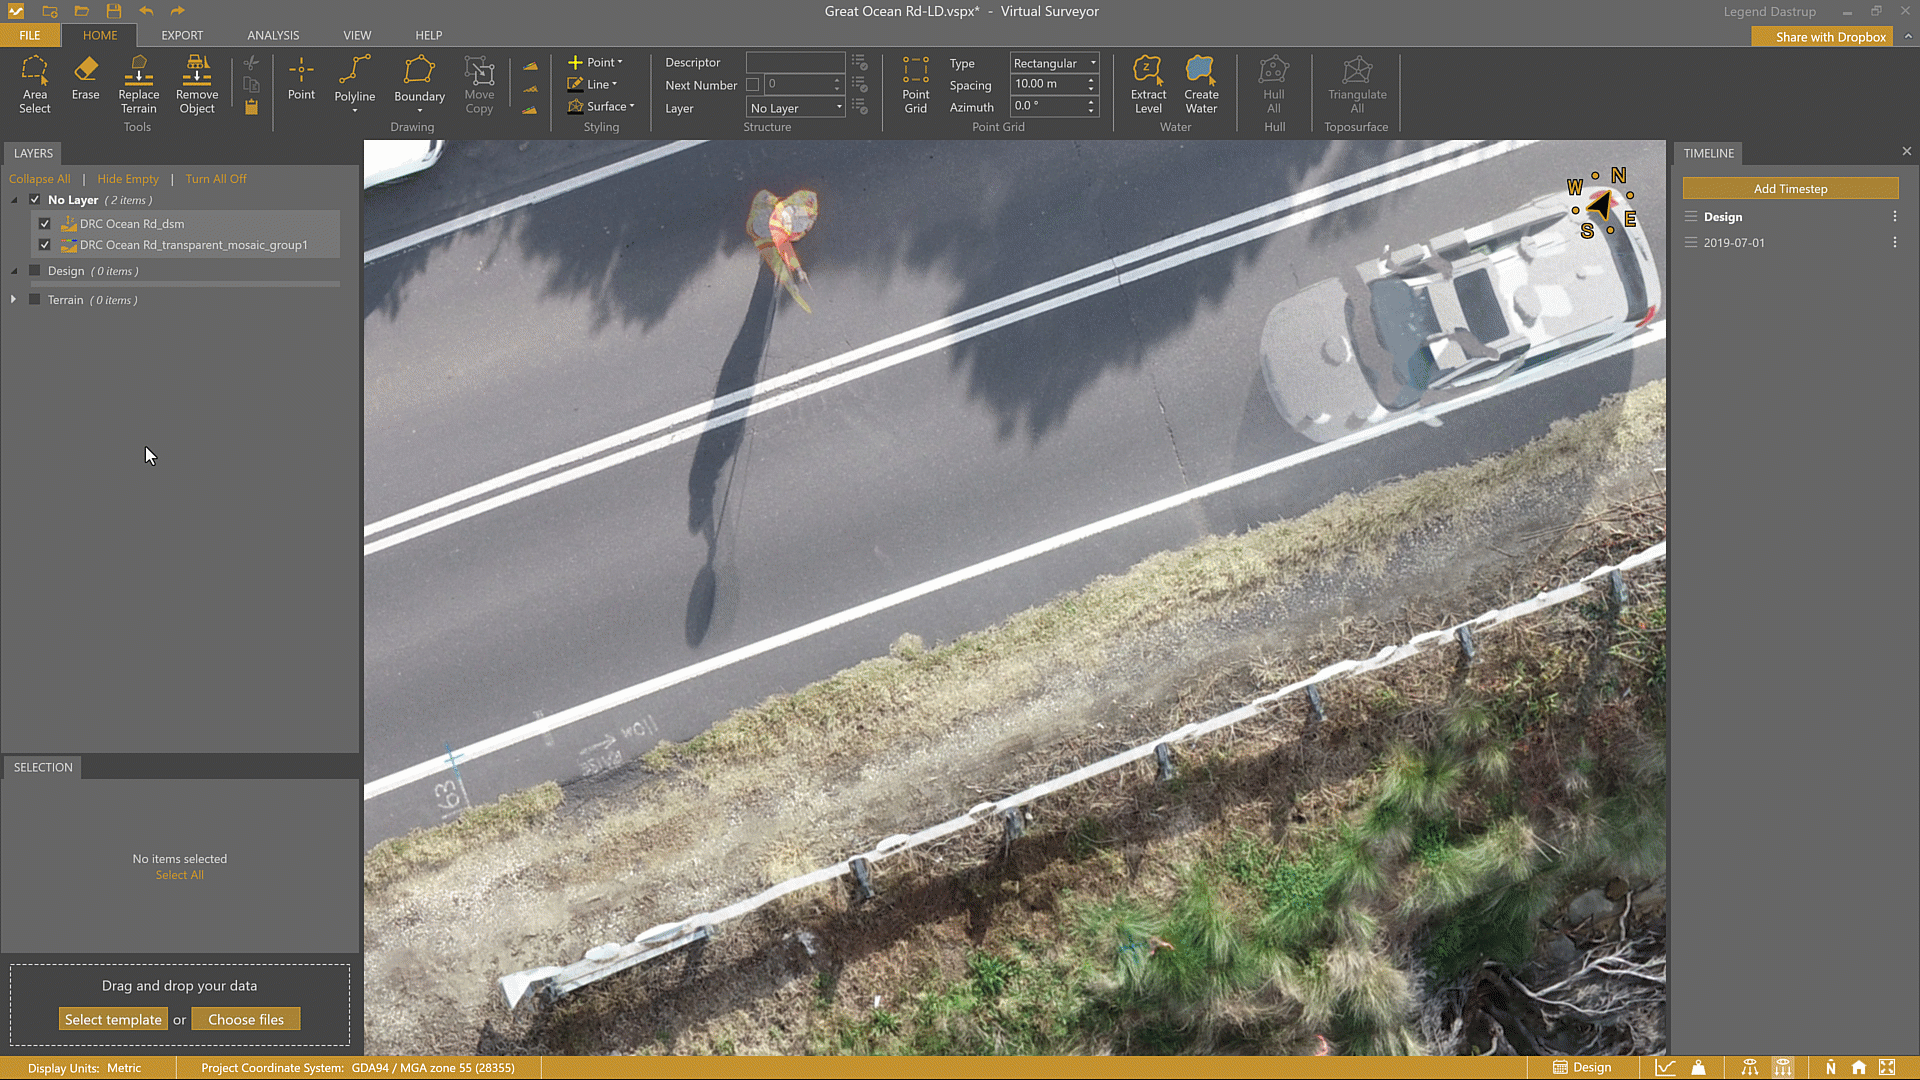Open the grid Type Rectangular dropdown

coord(1054,63)
